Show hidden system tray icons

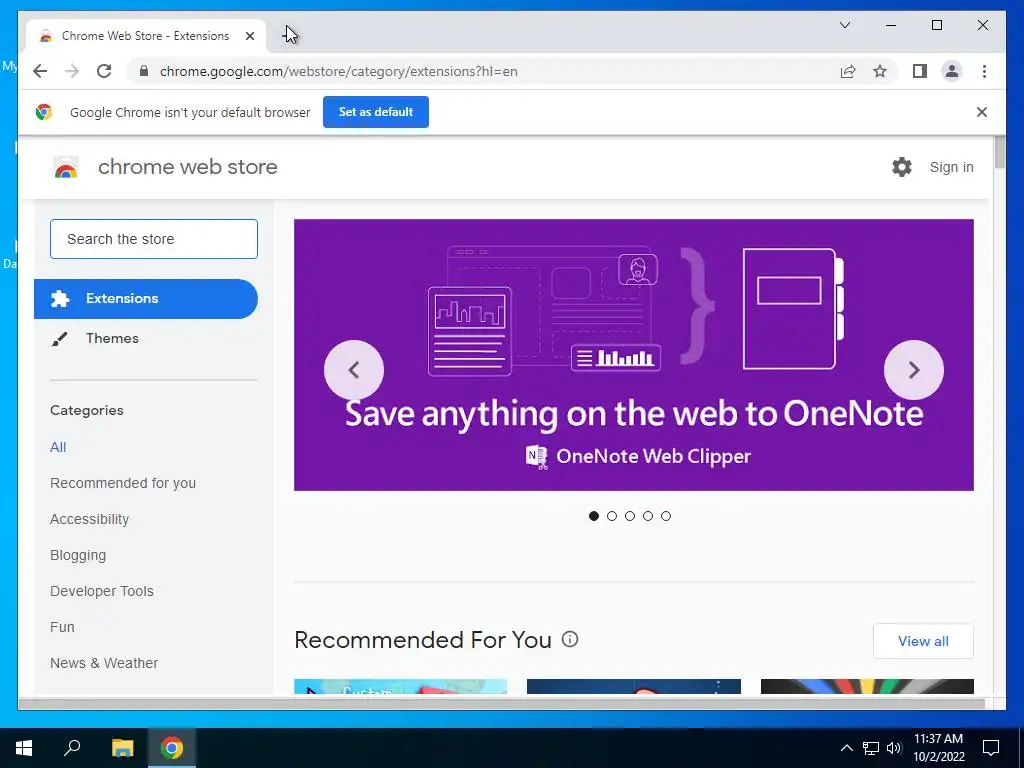point(846,748)
